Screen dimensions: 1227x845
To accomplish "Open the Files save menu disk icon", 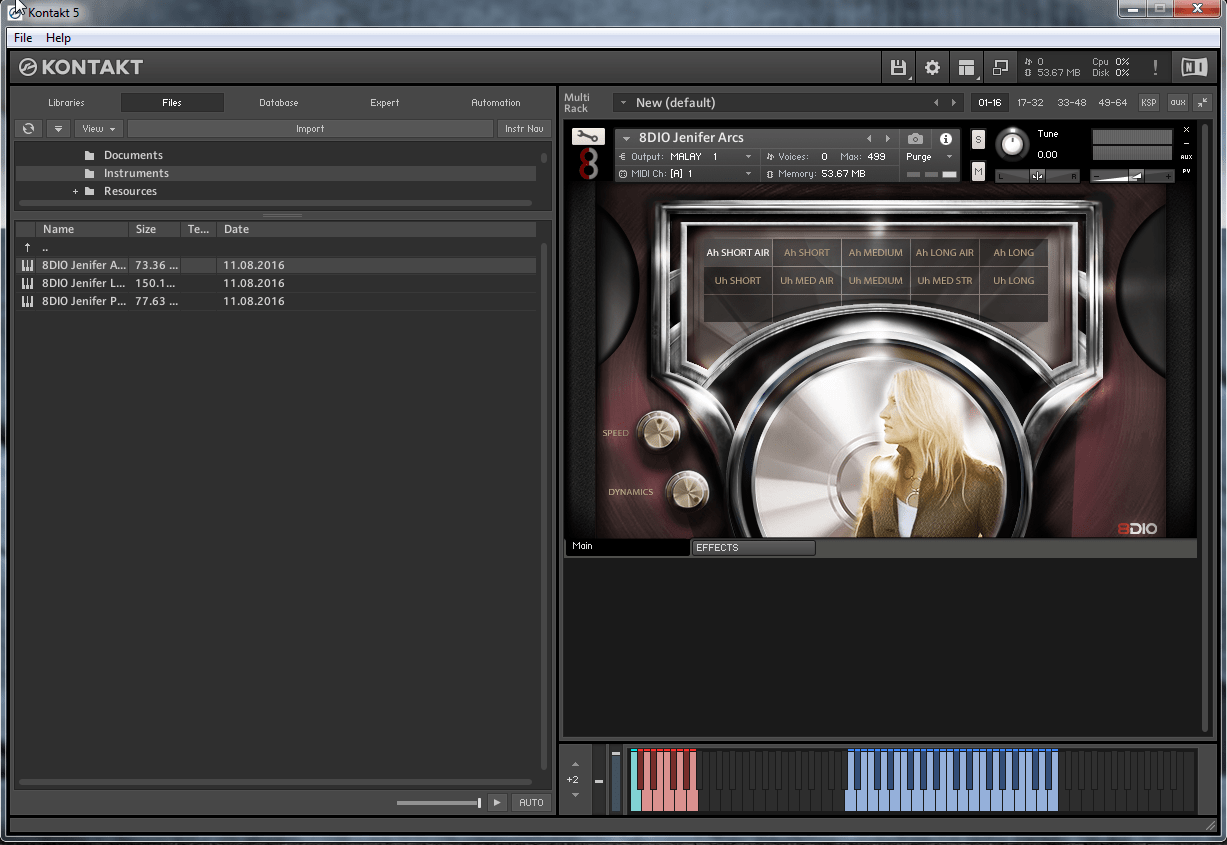I will click(x=898, y=68).
